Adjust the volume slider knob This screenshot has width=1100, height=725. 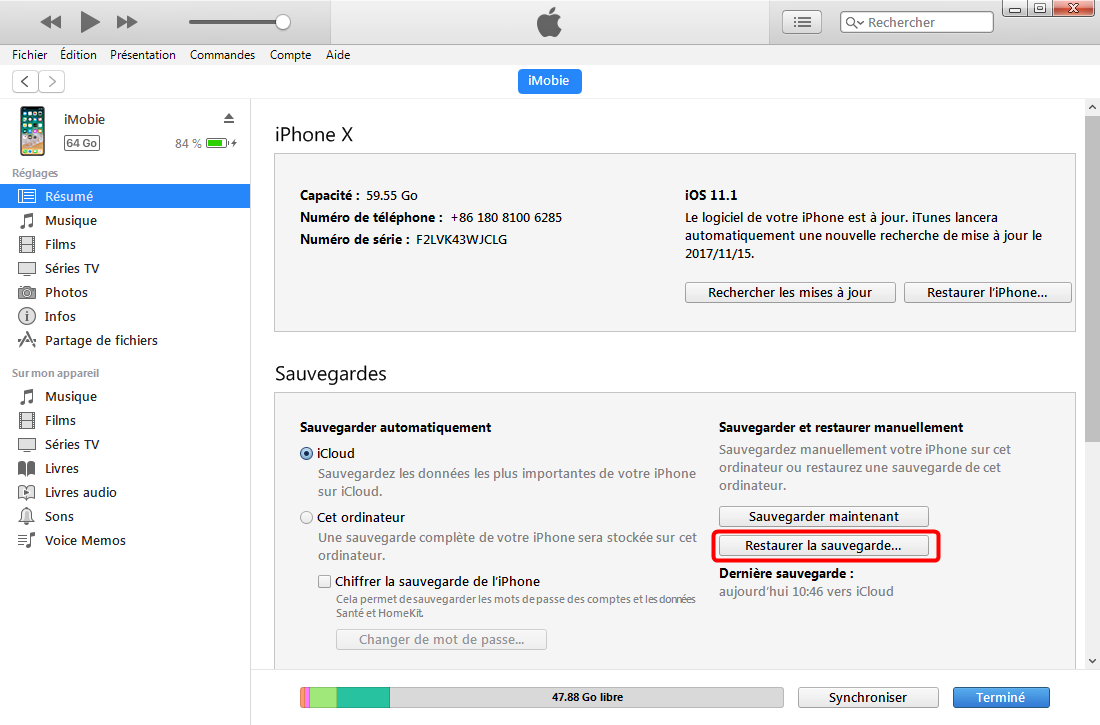pos(283,22)
